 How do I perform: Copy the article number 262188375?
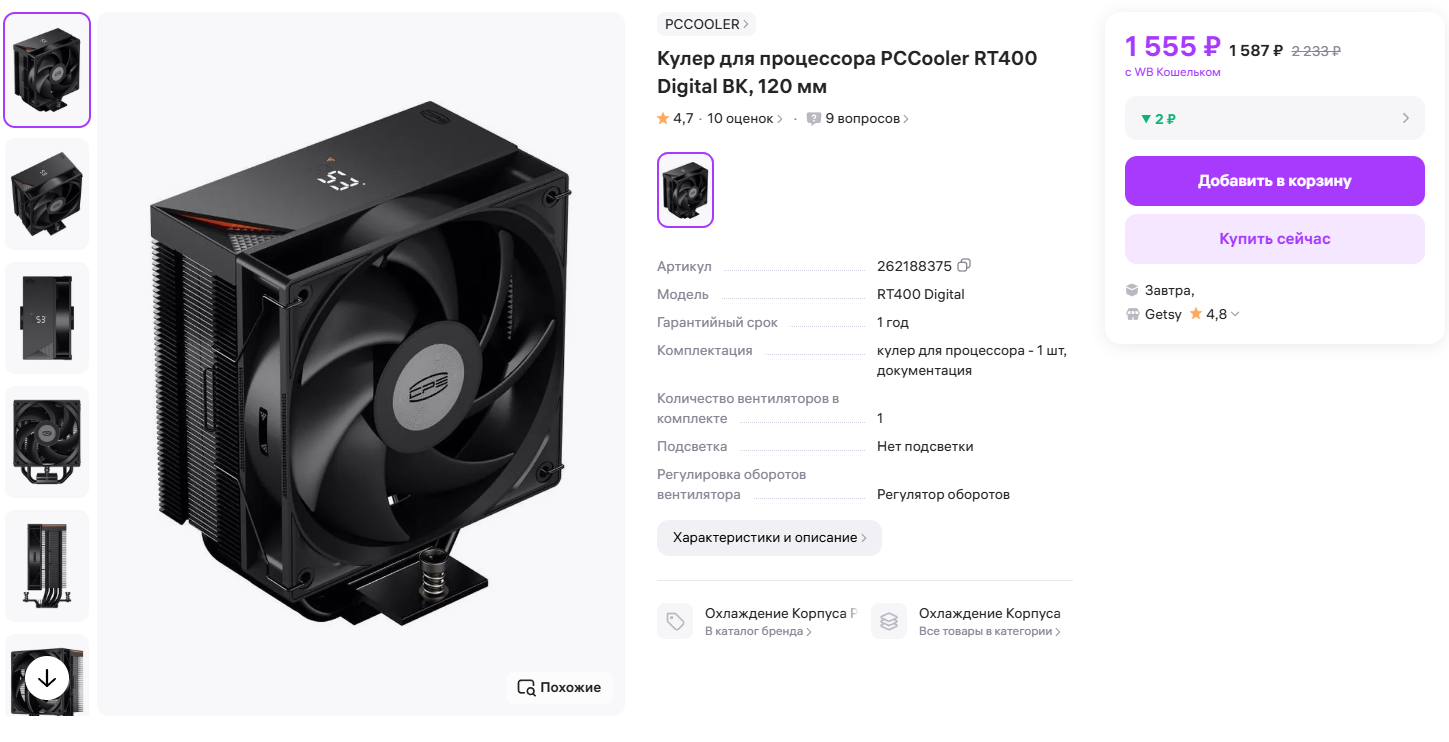click(x=964, y=266)
